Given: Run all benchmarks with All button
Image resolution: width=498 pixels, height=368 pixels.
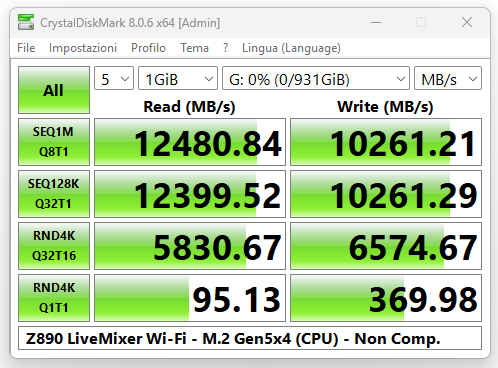Looking at the screenshot, I should tap(54, 90).
